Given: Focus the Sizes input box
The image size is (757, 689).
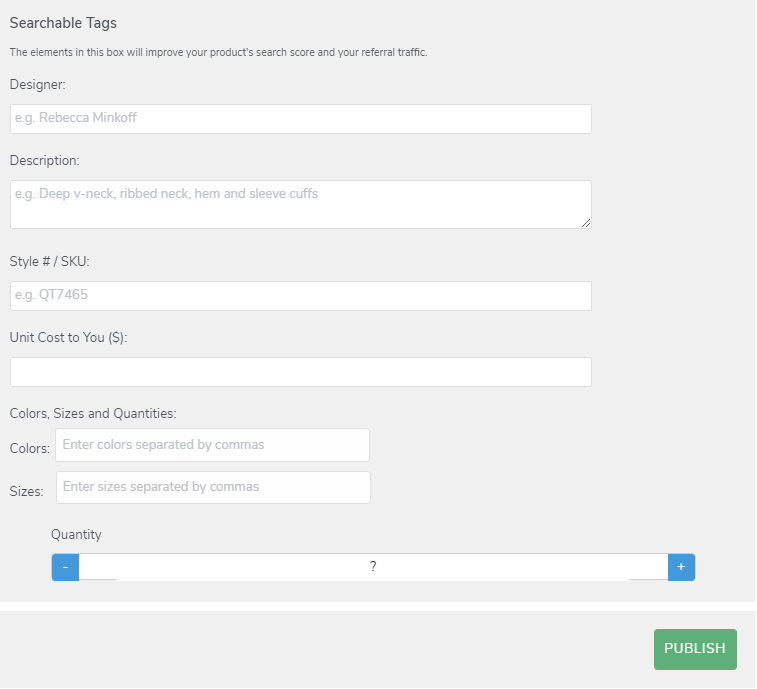Looking at the screenshot, I should point(213,487).
